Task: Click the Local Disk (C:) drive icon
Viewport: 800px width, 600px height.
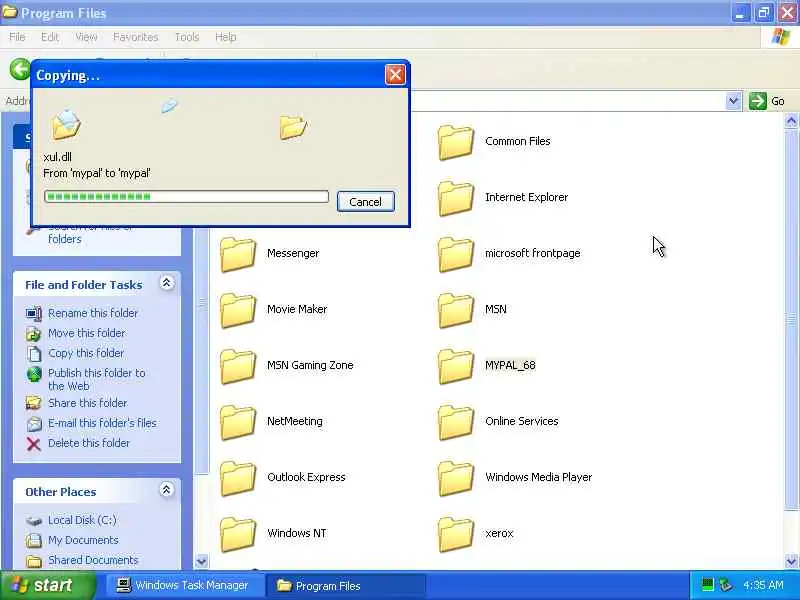Action: coord(34,521)
